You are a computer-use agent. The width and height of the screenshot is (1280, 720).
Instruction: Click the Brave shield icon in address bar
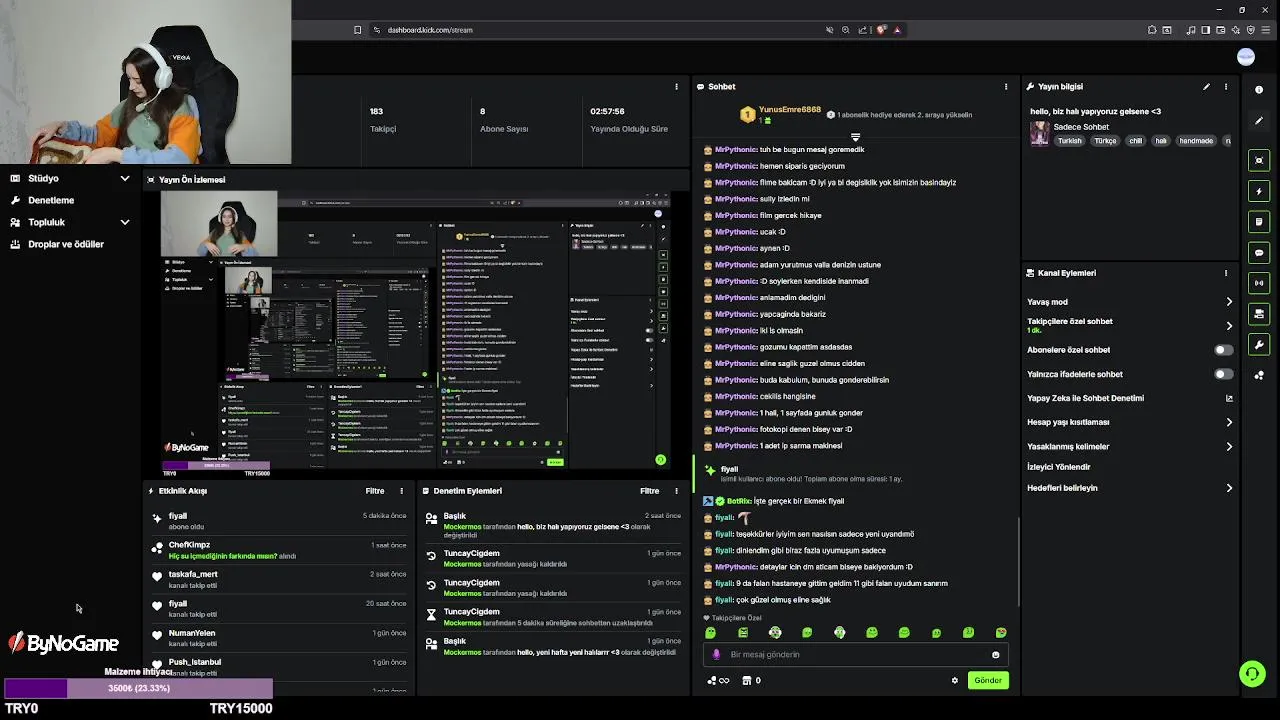[881, 30]
